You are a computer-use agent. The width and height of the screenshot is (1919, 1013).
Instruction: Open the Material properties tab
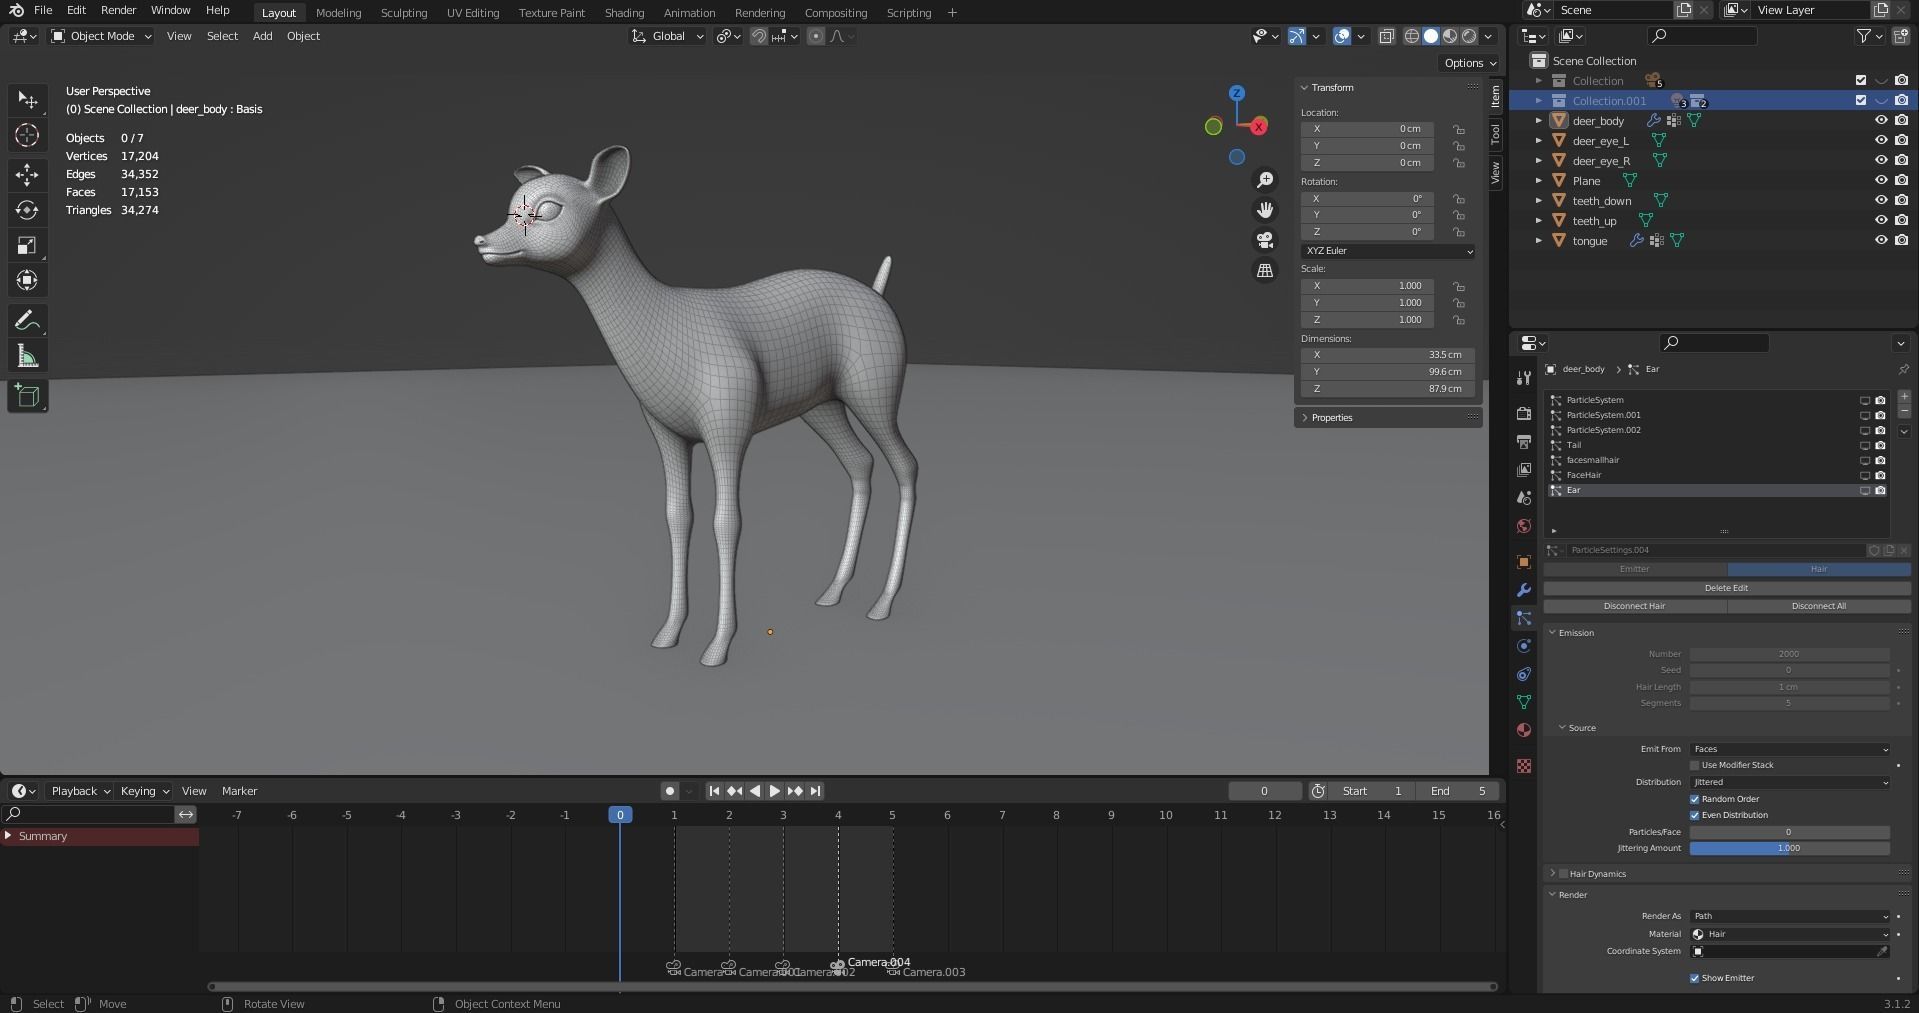1524,730
